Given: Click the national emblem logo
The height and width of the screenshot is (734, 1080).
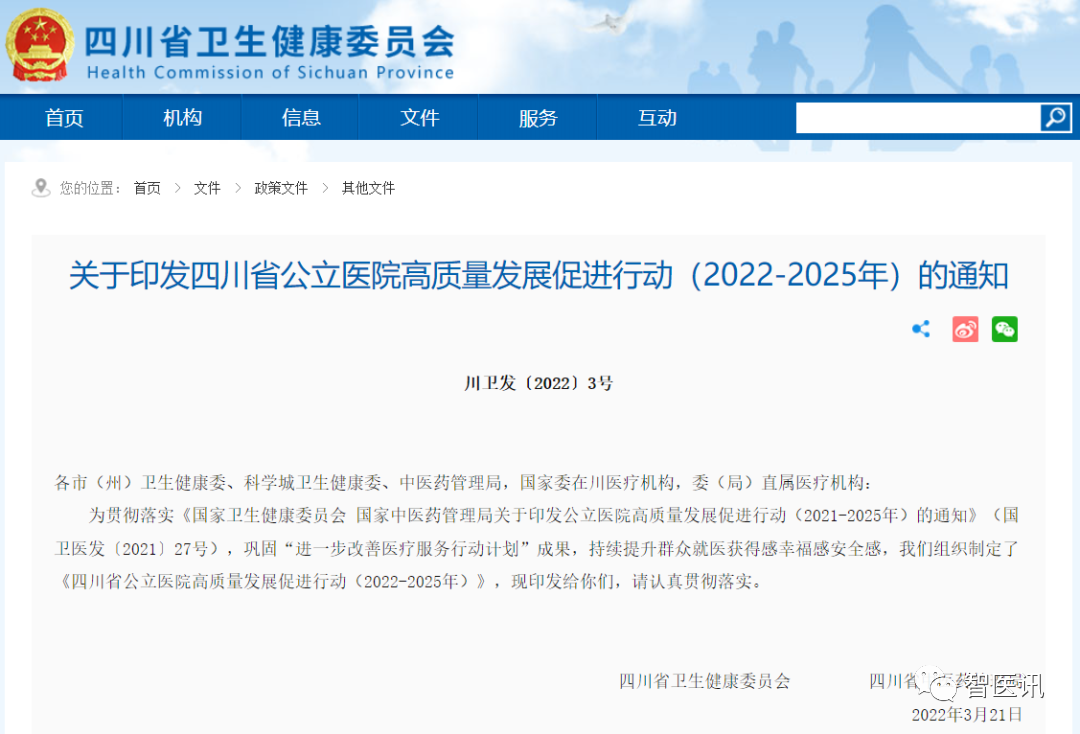Looking at the screenshot, I should 40,45.
